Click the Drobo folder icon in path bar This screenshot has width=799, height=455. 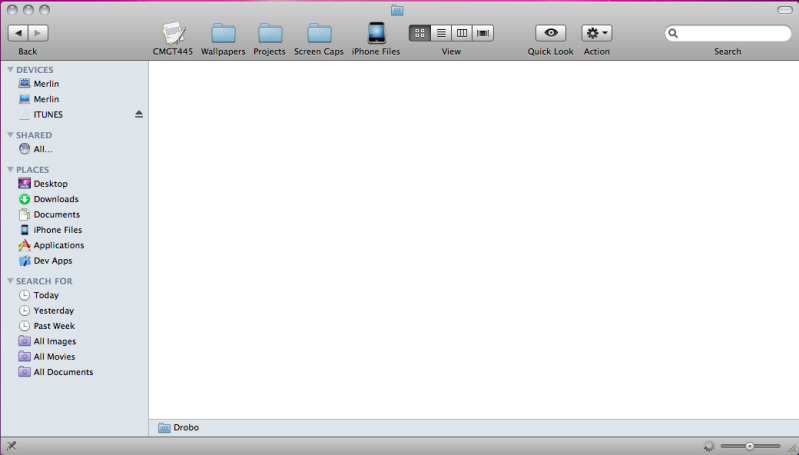point(164,427)
